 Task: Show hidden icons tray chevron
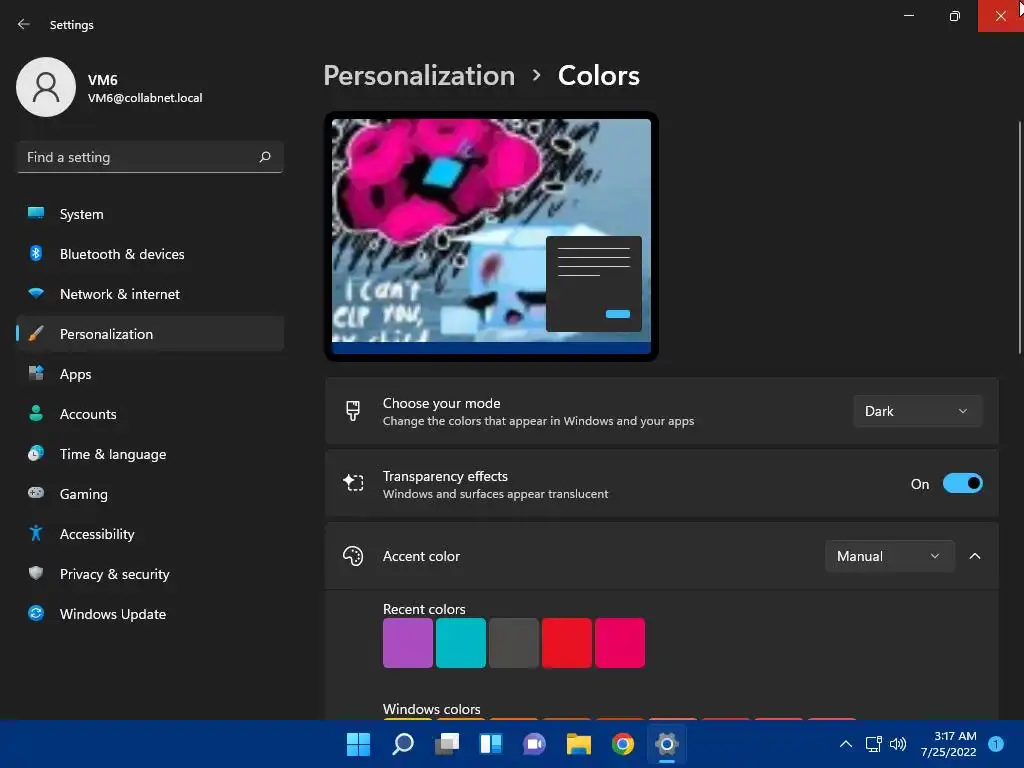(846, 744)
